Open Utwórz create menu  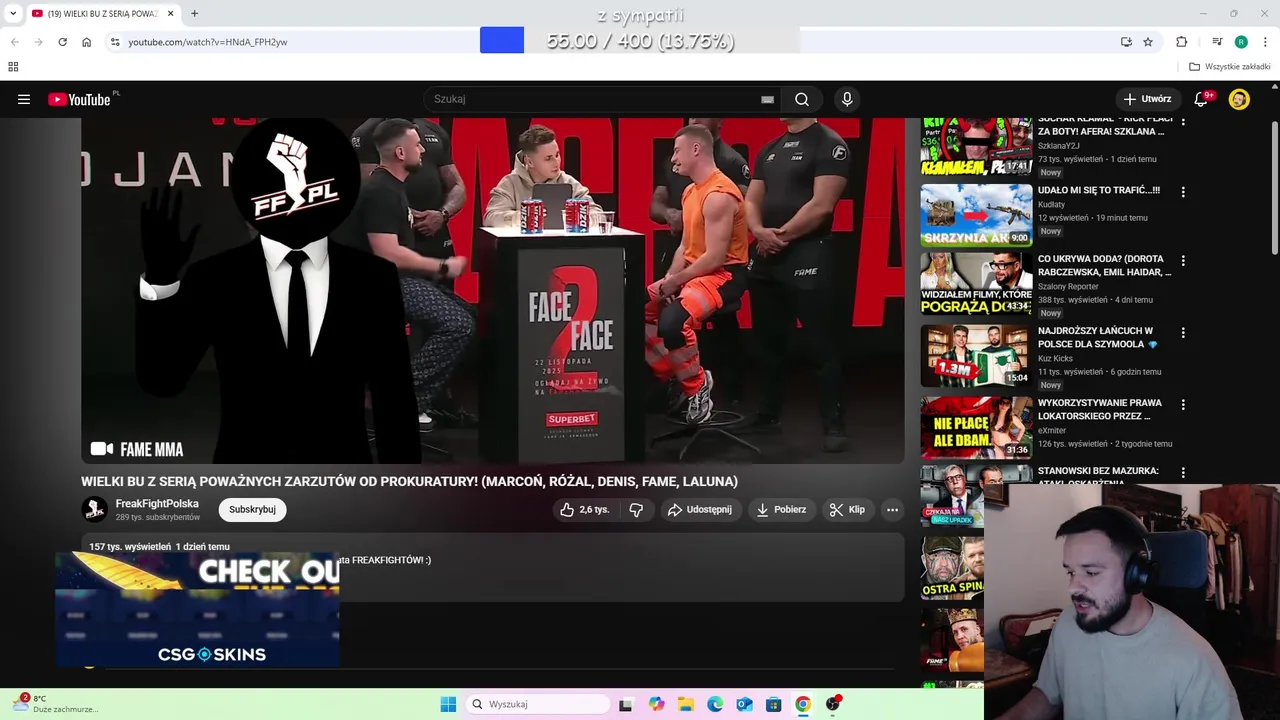(1147, 99)
